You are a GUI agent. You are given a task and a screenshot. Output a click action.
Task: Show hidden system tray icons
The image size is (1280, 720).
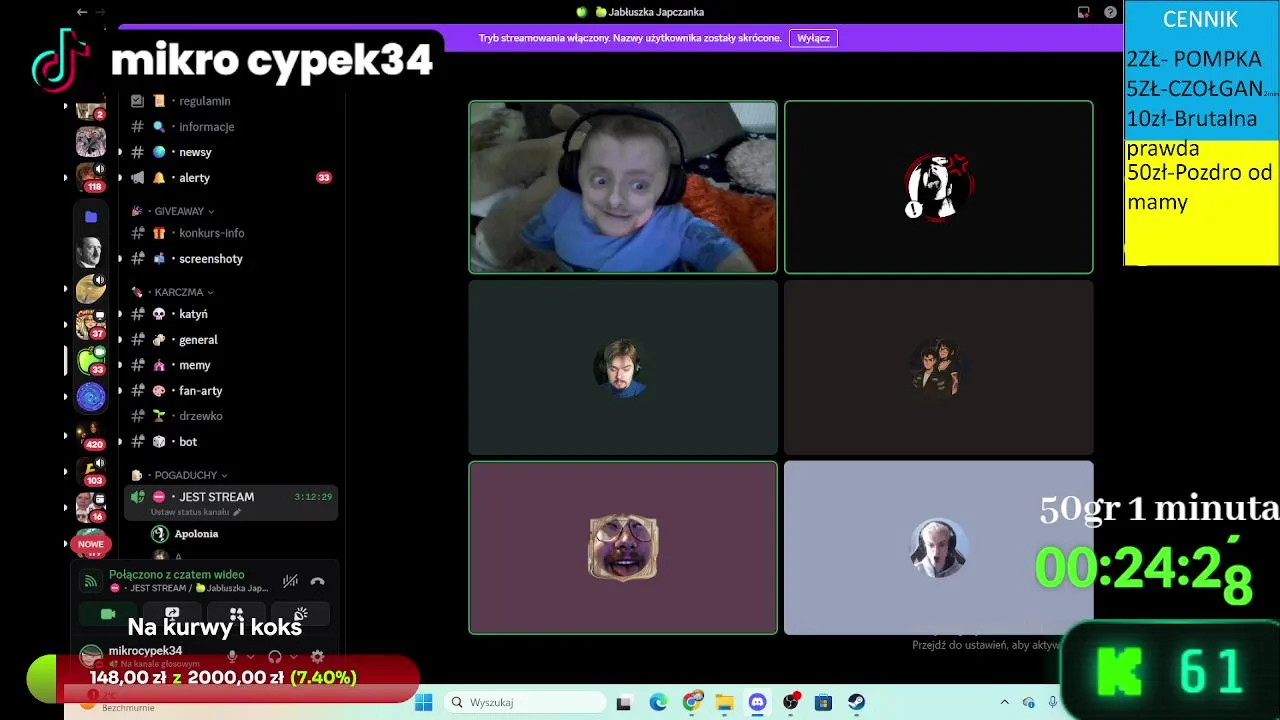pos(1005,702)
